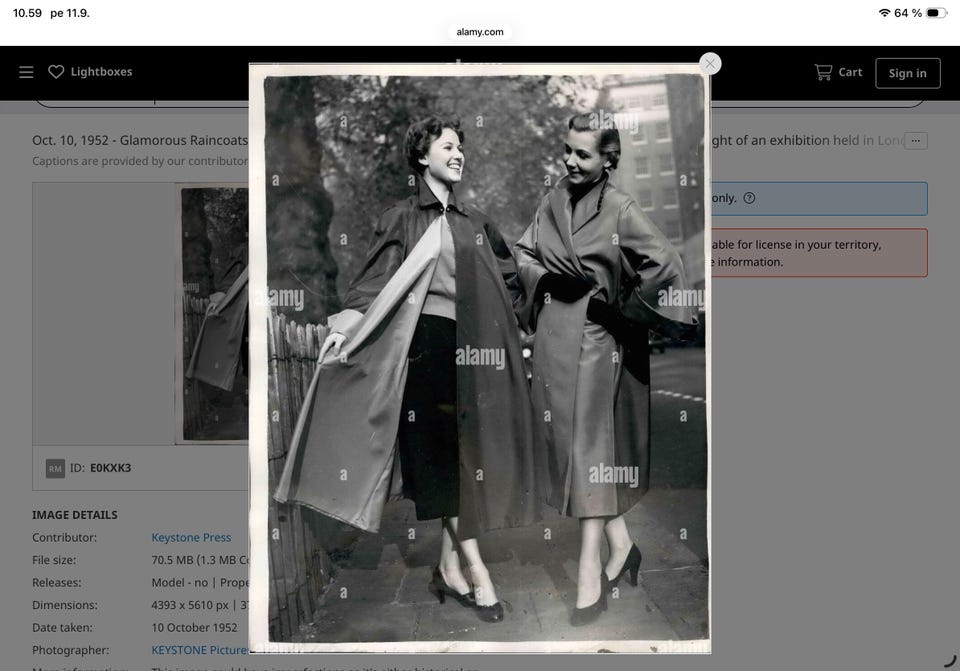Select the image ID E0KXK3
The image size is (960, 671).
110,468
